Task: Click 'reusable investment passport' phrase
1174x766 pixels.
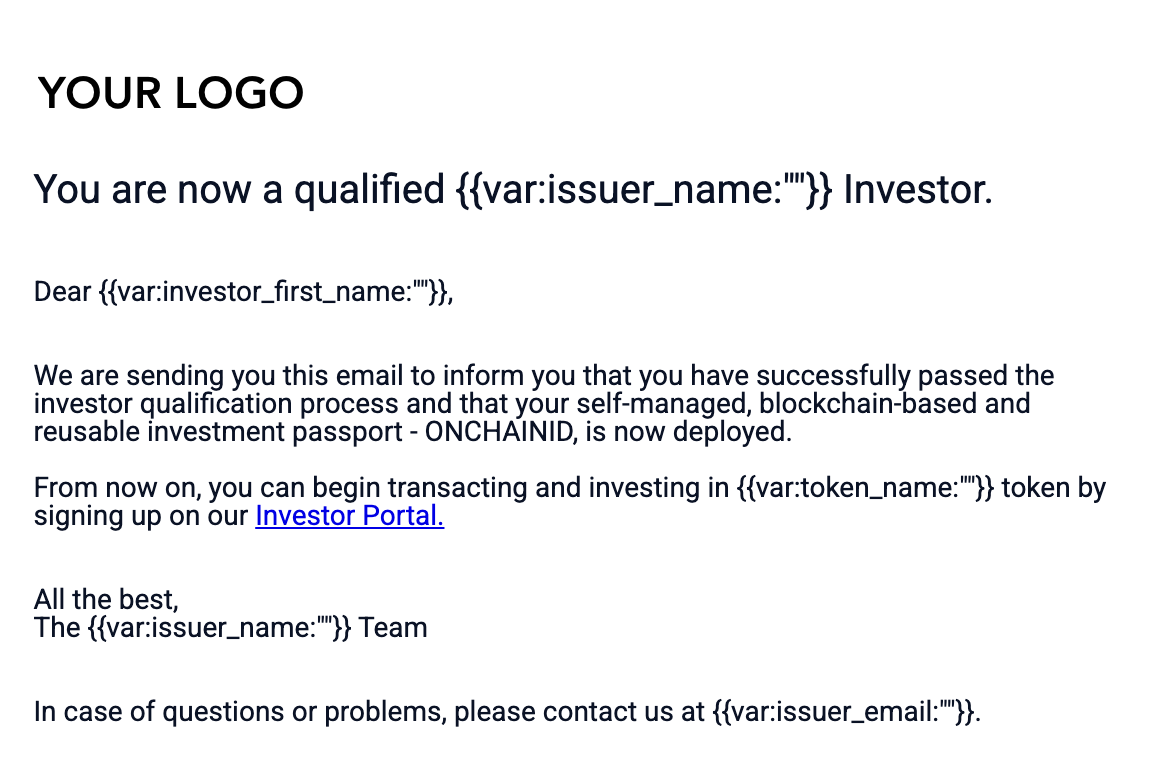Action: (x=218, y=432)
